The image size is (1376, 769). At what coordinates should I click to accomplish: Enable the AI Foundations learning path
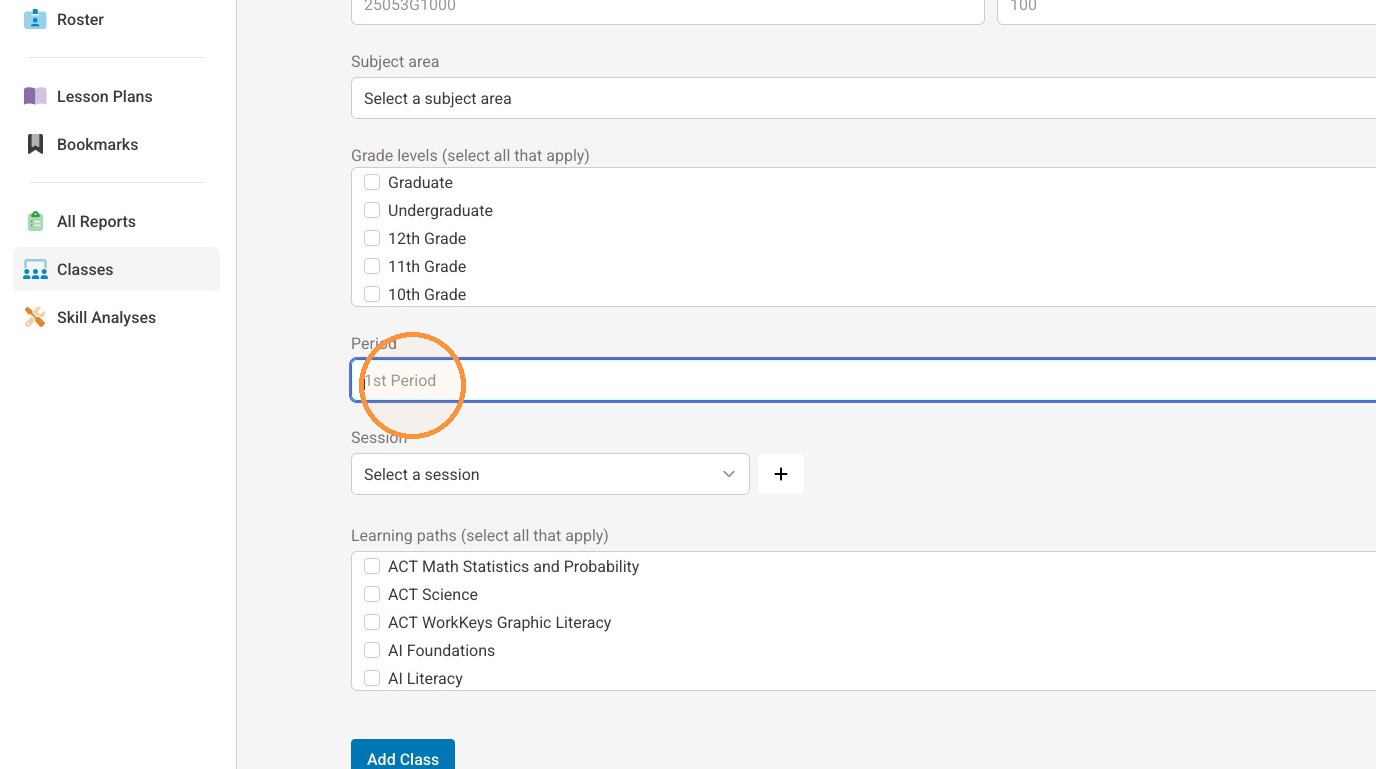click(372, 650)
